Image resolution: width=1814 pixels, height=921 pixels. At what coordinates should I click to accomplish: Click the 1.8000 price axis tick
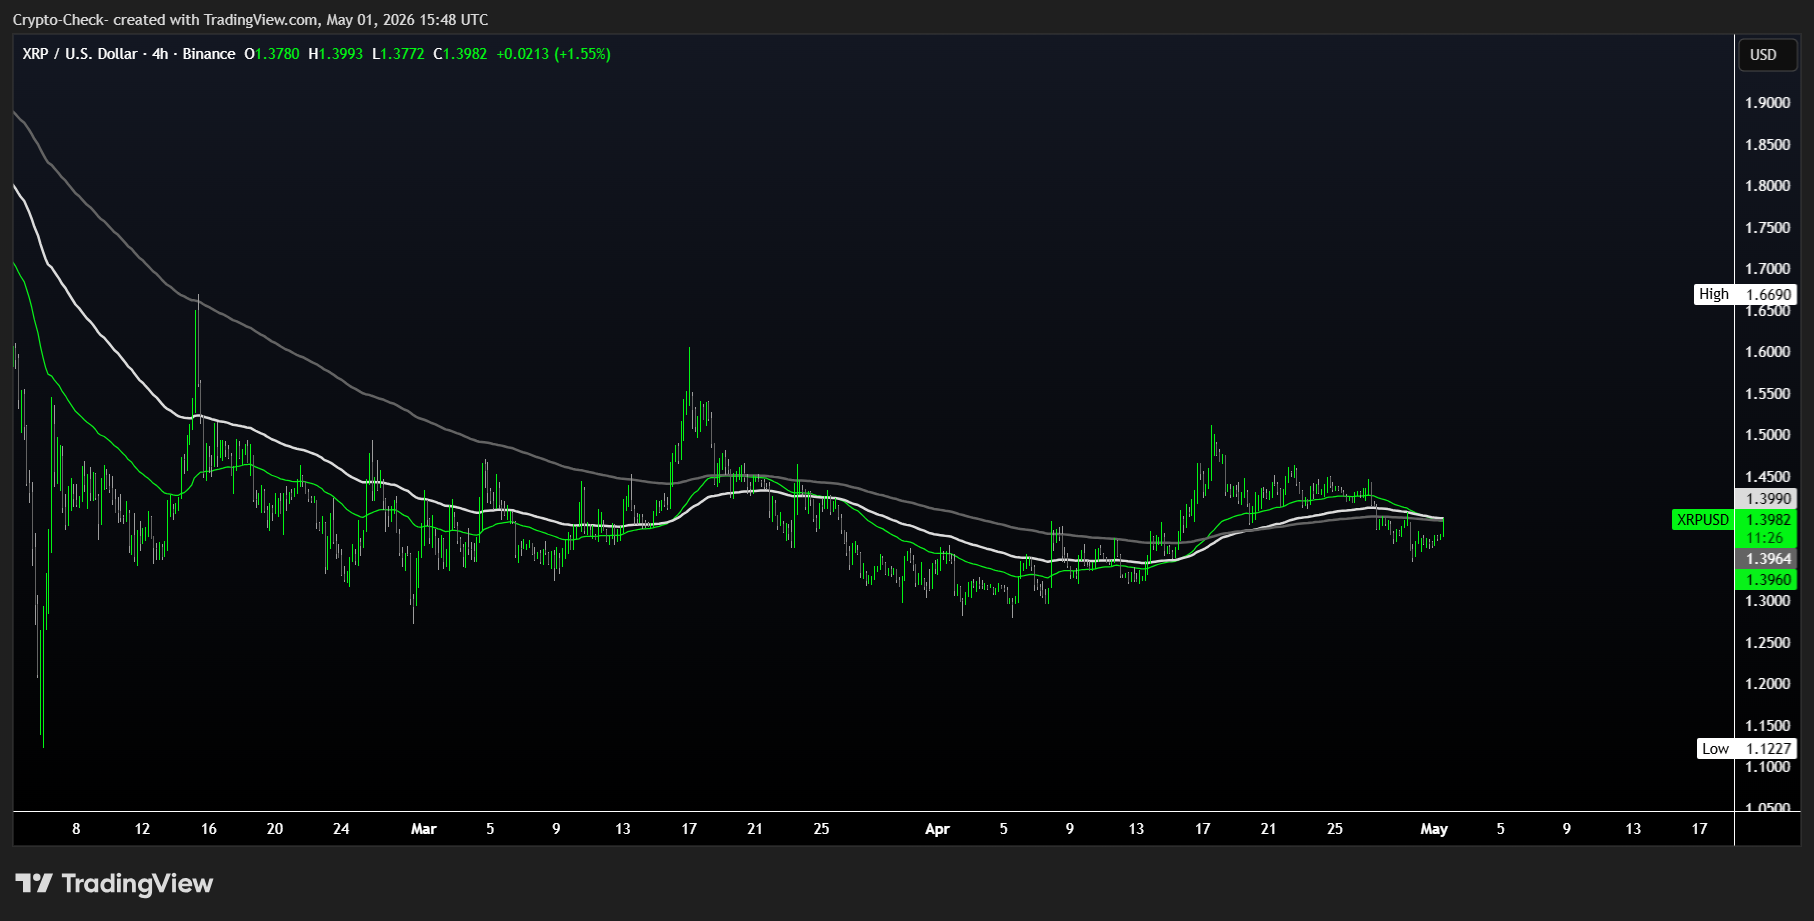(1767, 186)
